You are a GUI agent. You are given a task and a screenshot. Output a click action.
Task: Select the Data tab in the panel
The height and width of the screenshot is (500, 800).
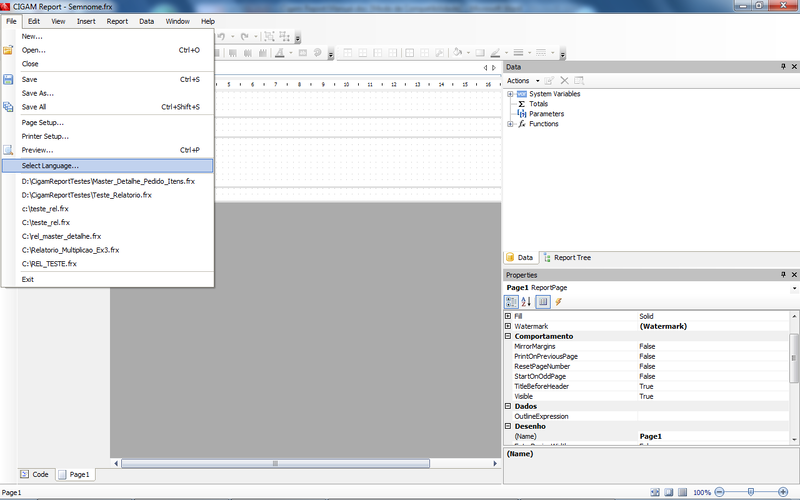click(520, 258)
